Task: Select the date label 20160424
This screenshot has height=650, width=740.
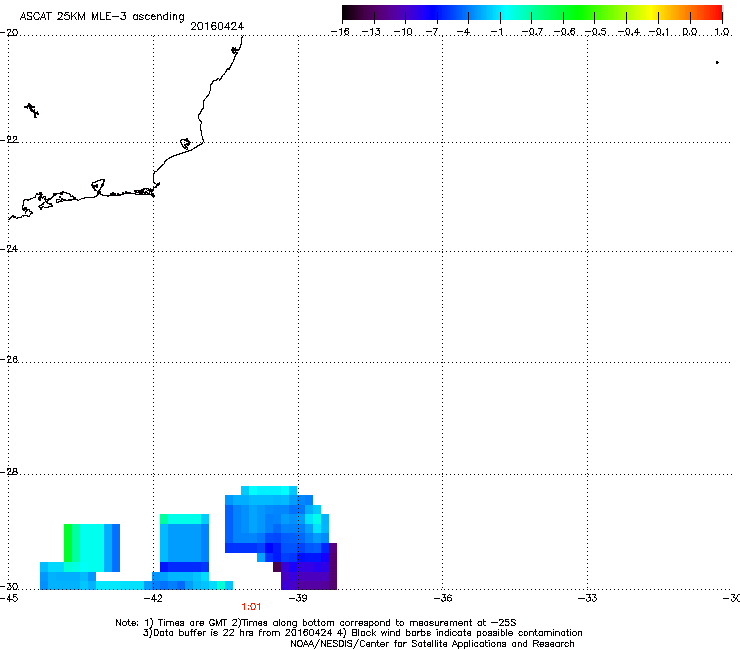Action: pos(217,26)
